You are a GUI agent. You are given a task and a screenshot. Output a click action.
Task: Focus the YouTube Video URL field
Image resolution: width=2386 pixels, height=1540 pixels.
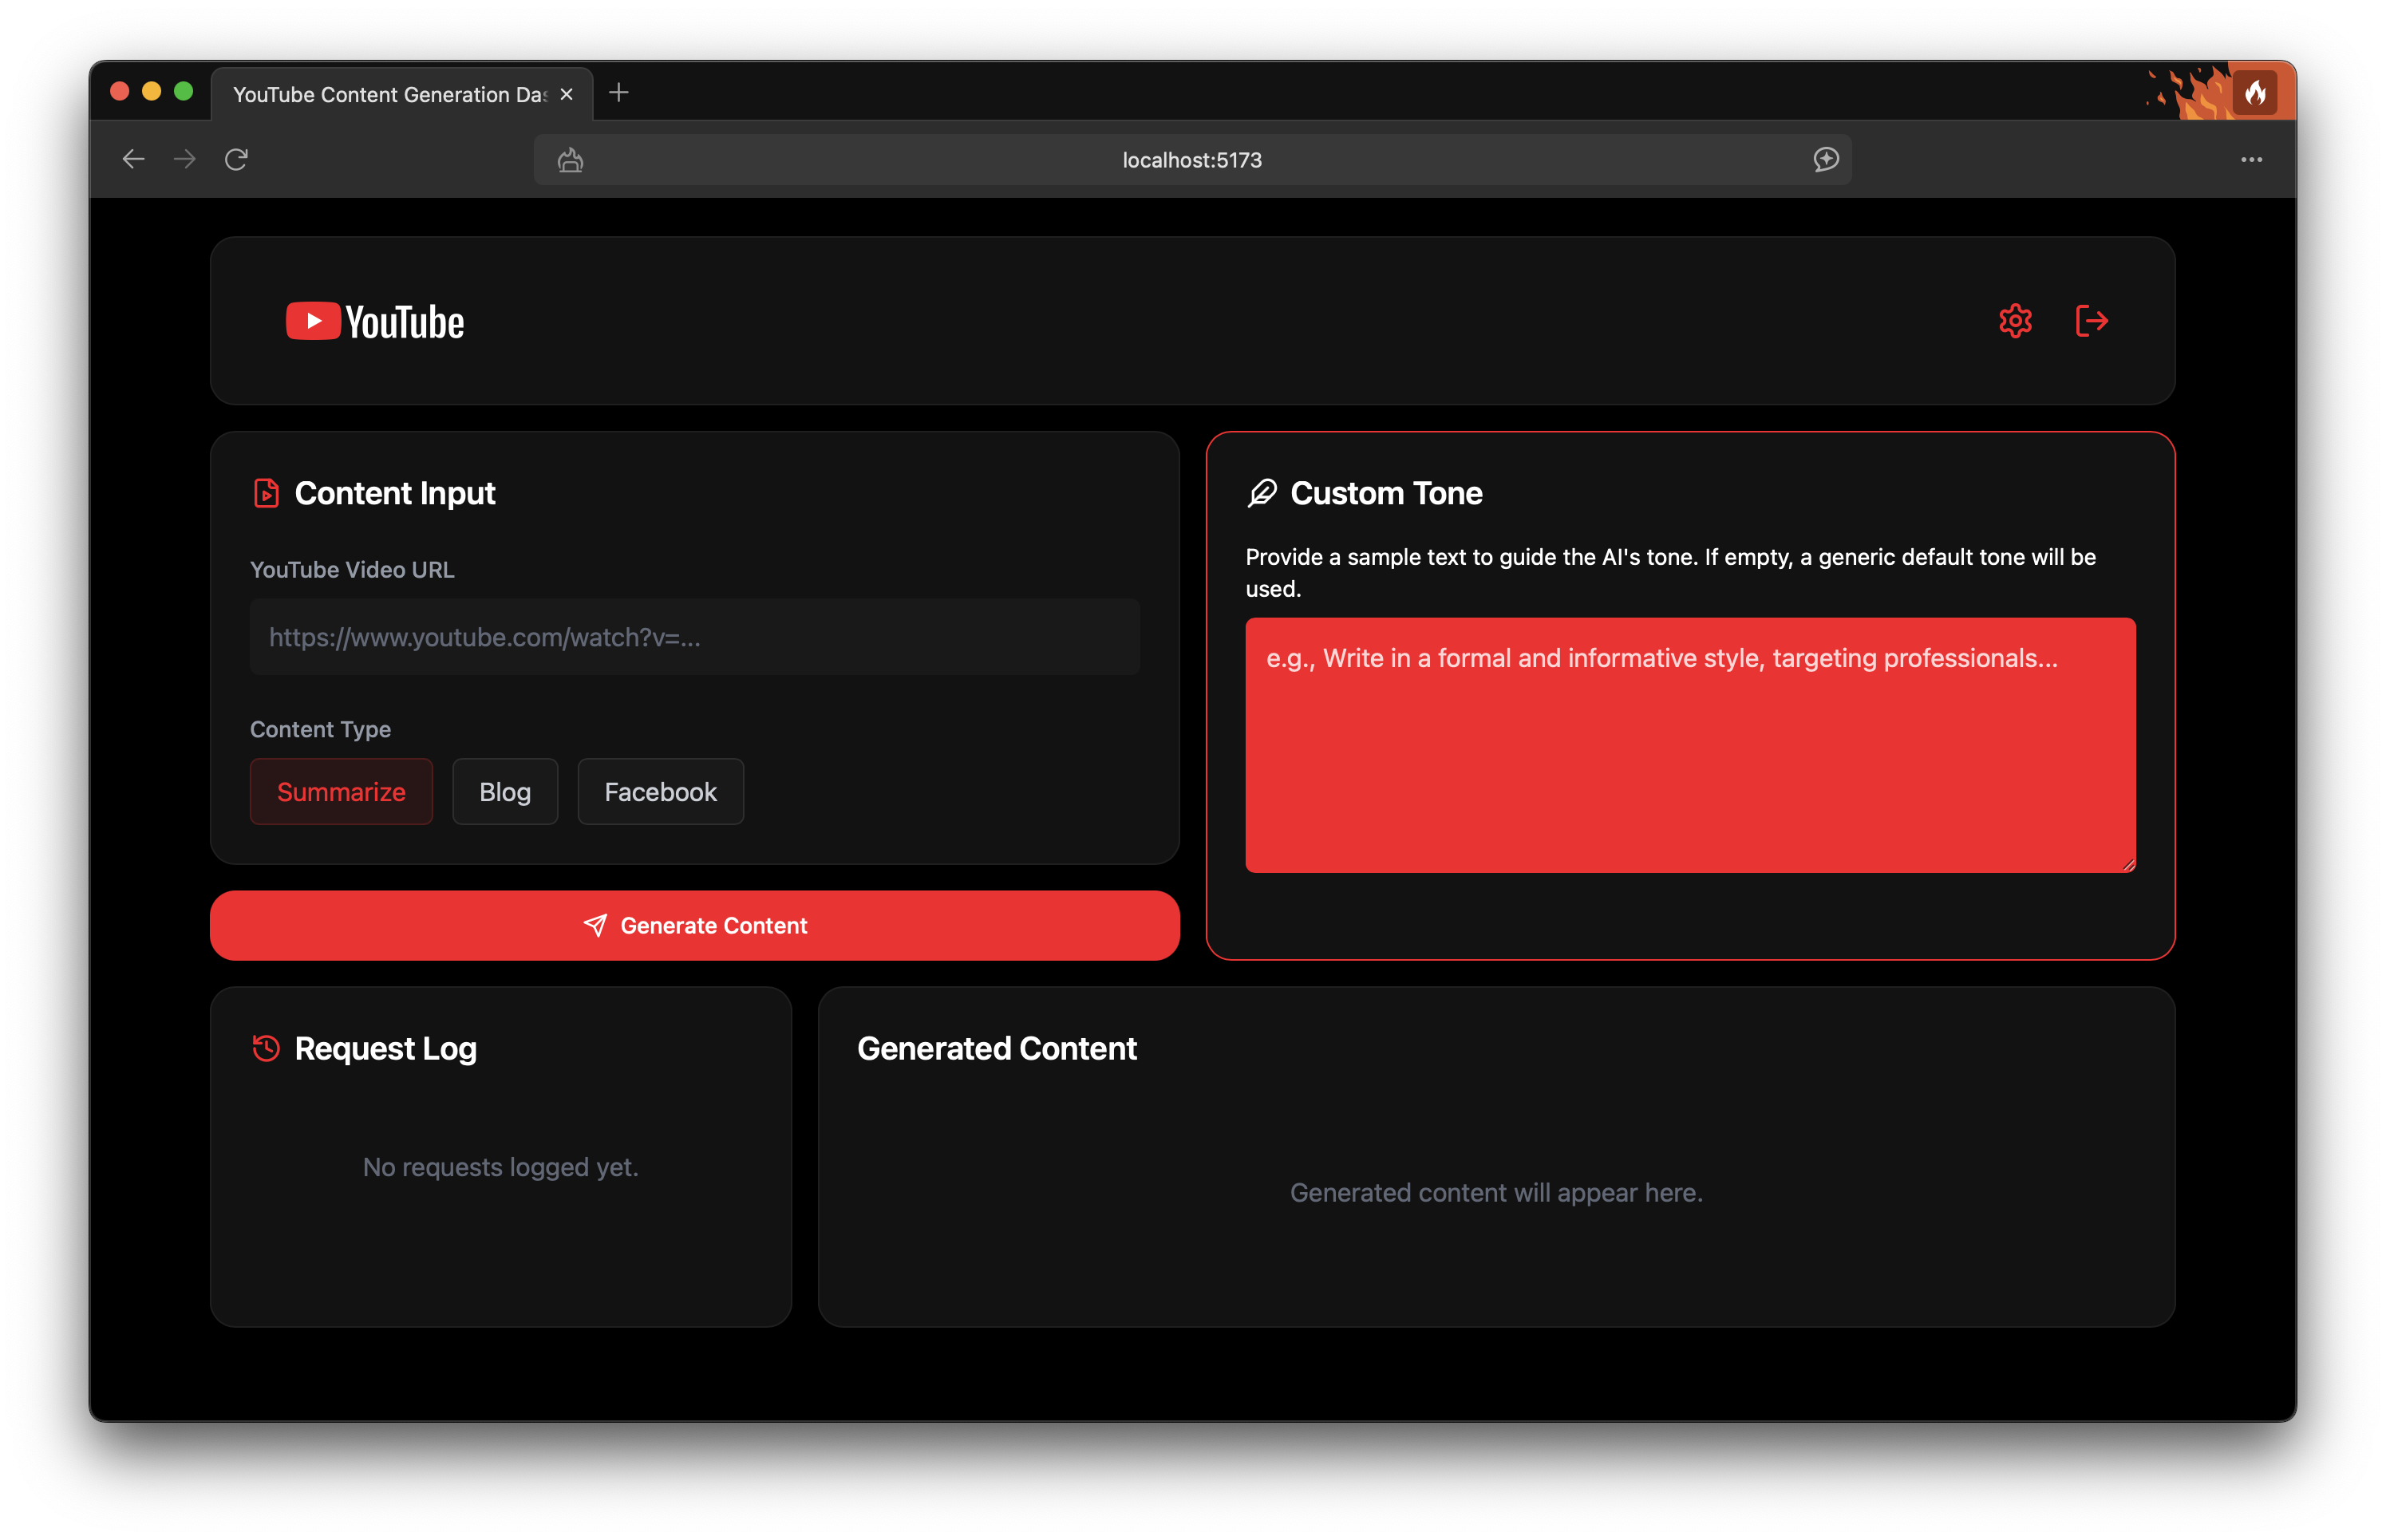[694, 637]
